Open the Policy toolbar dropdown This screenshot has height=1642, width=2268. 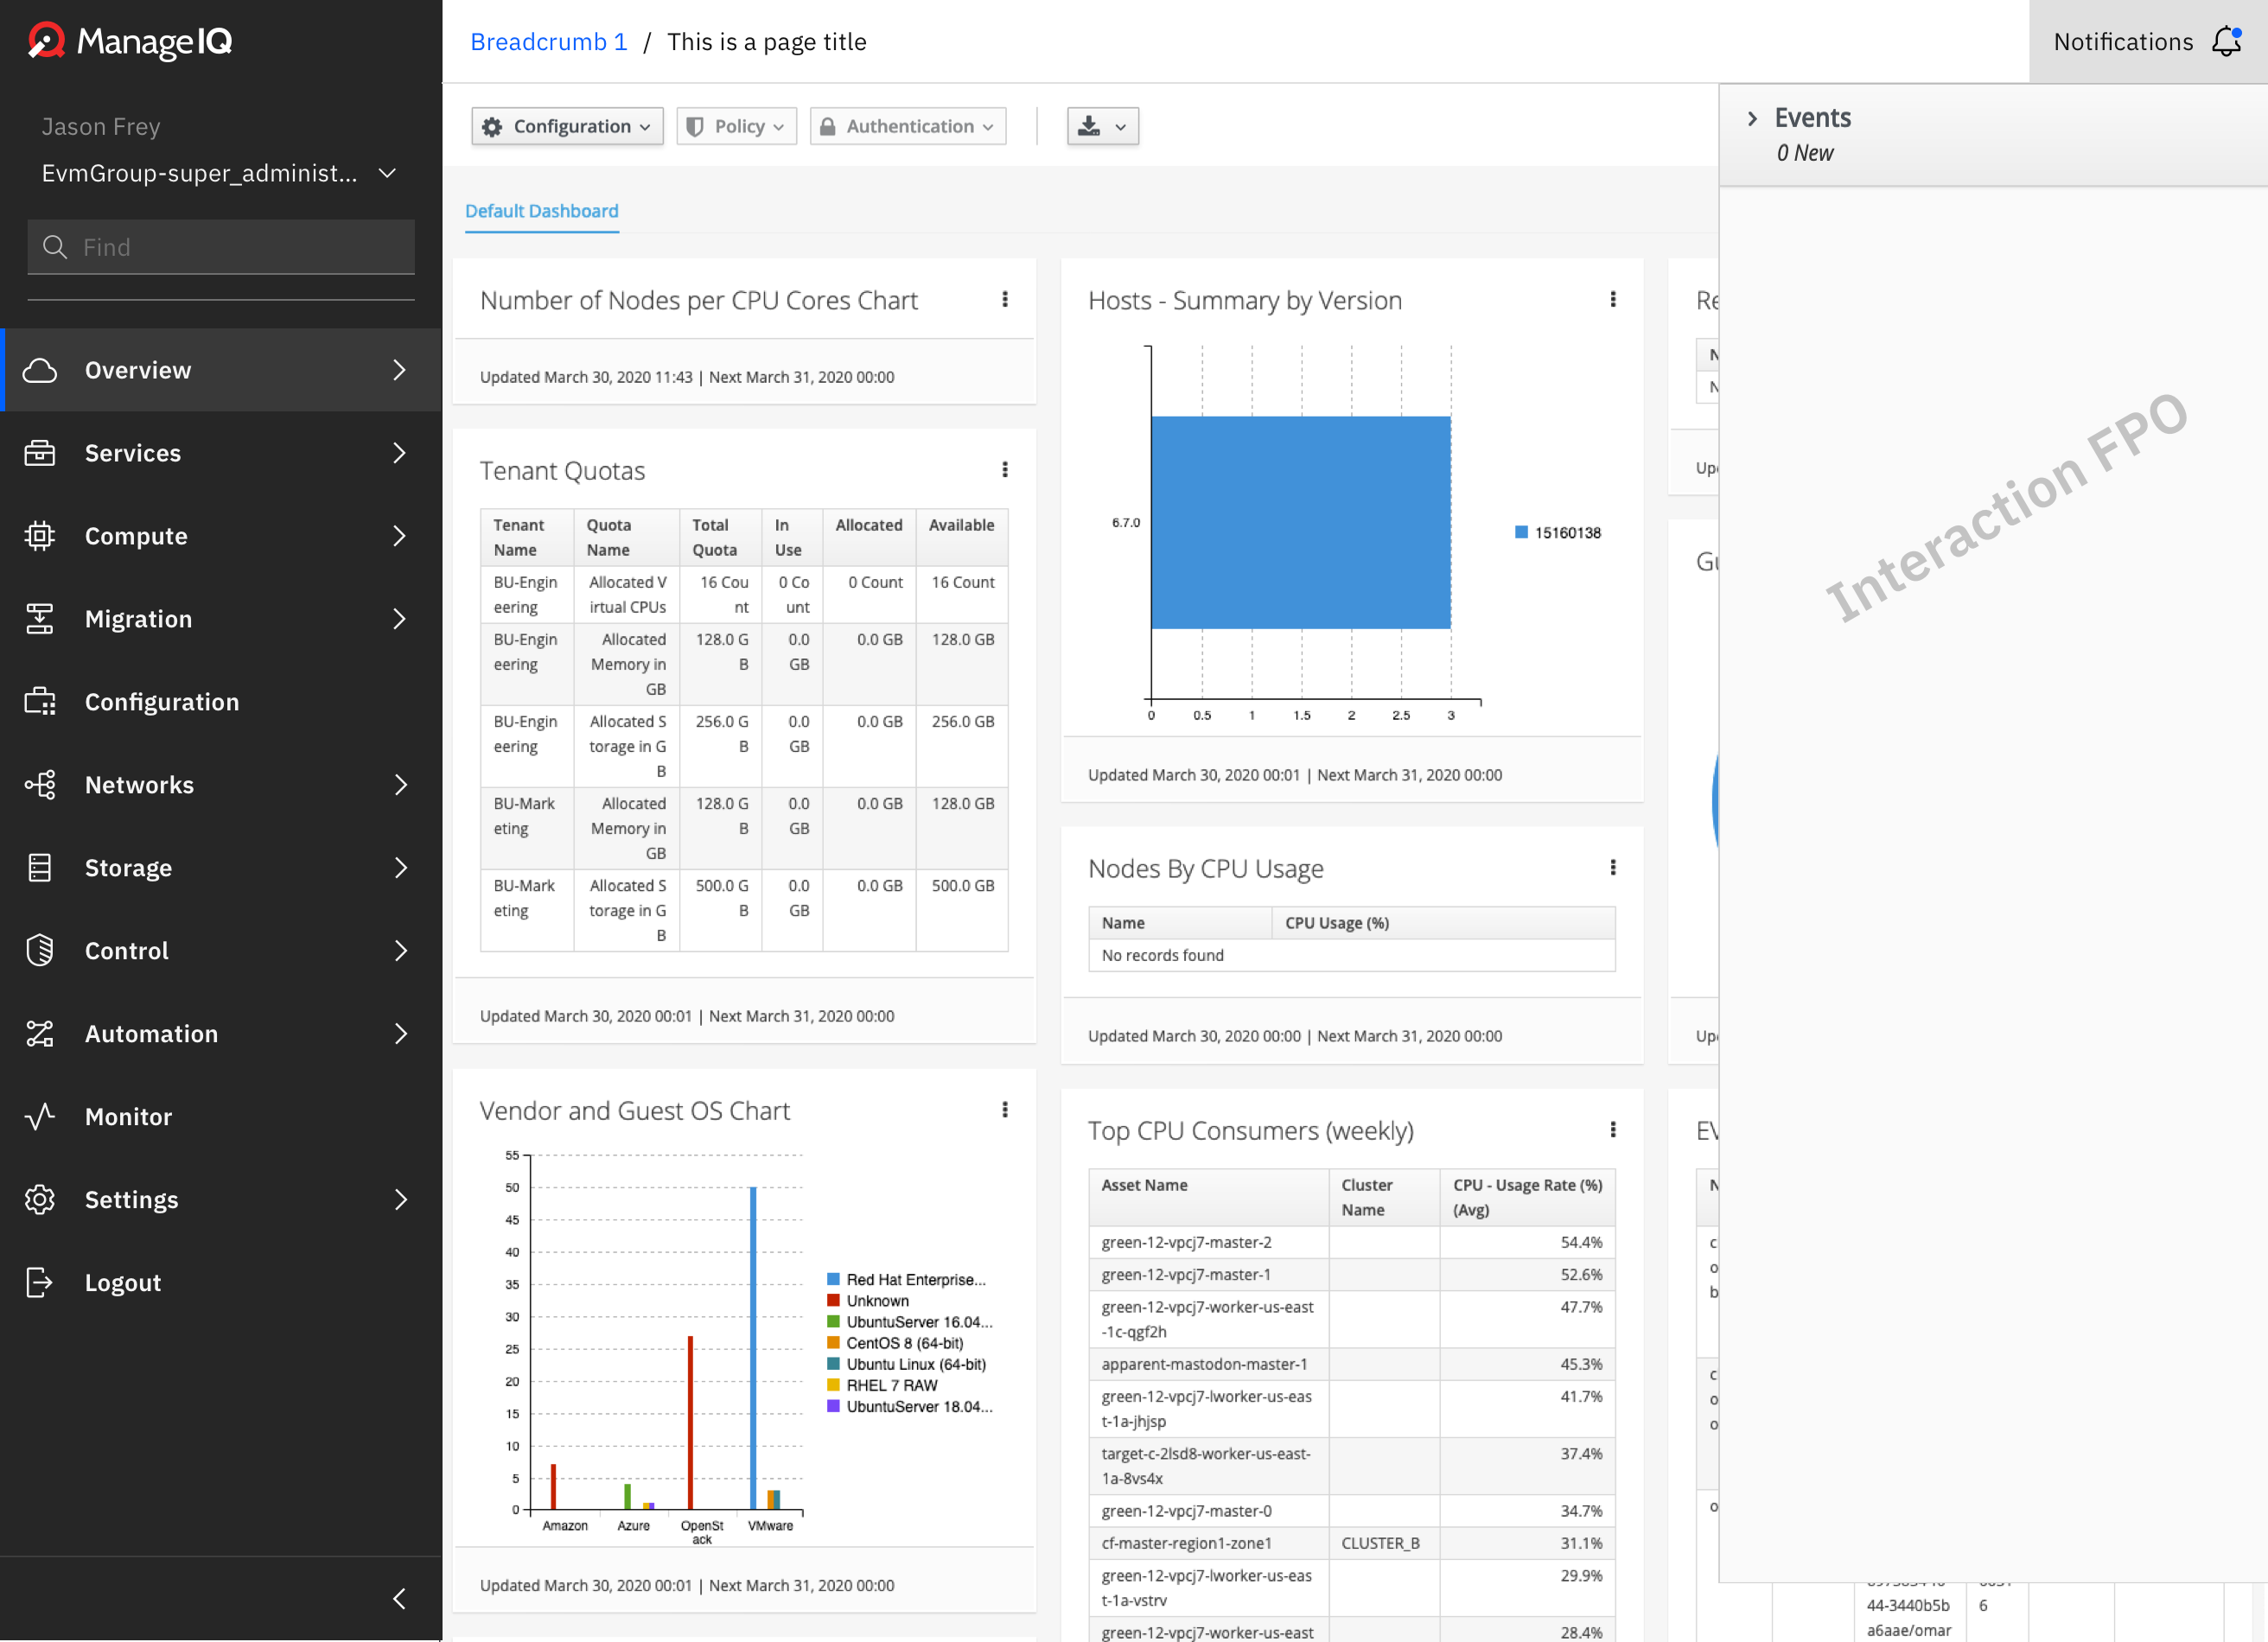pyautogui.click(x=737, y=126)
